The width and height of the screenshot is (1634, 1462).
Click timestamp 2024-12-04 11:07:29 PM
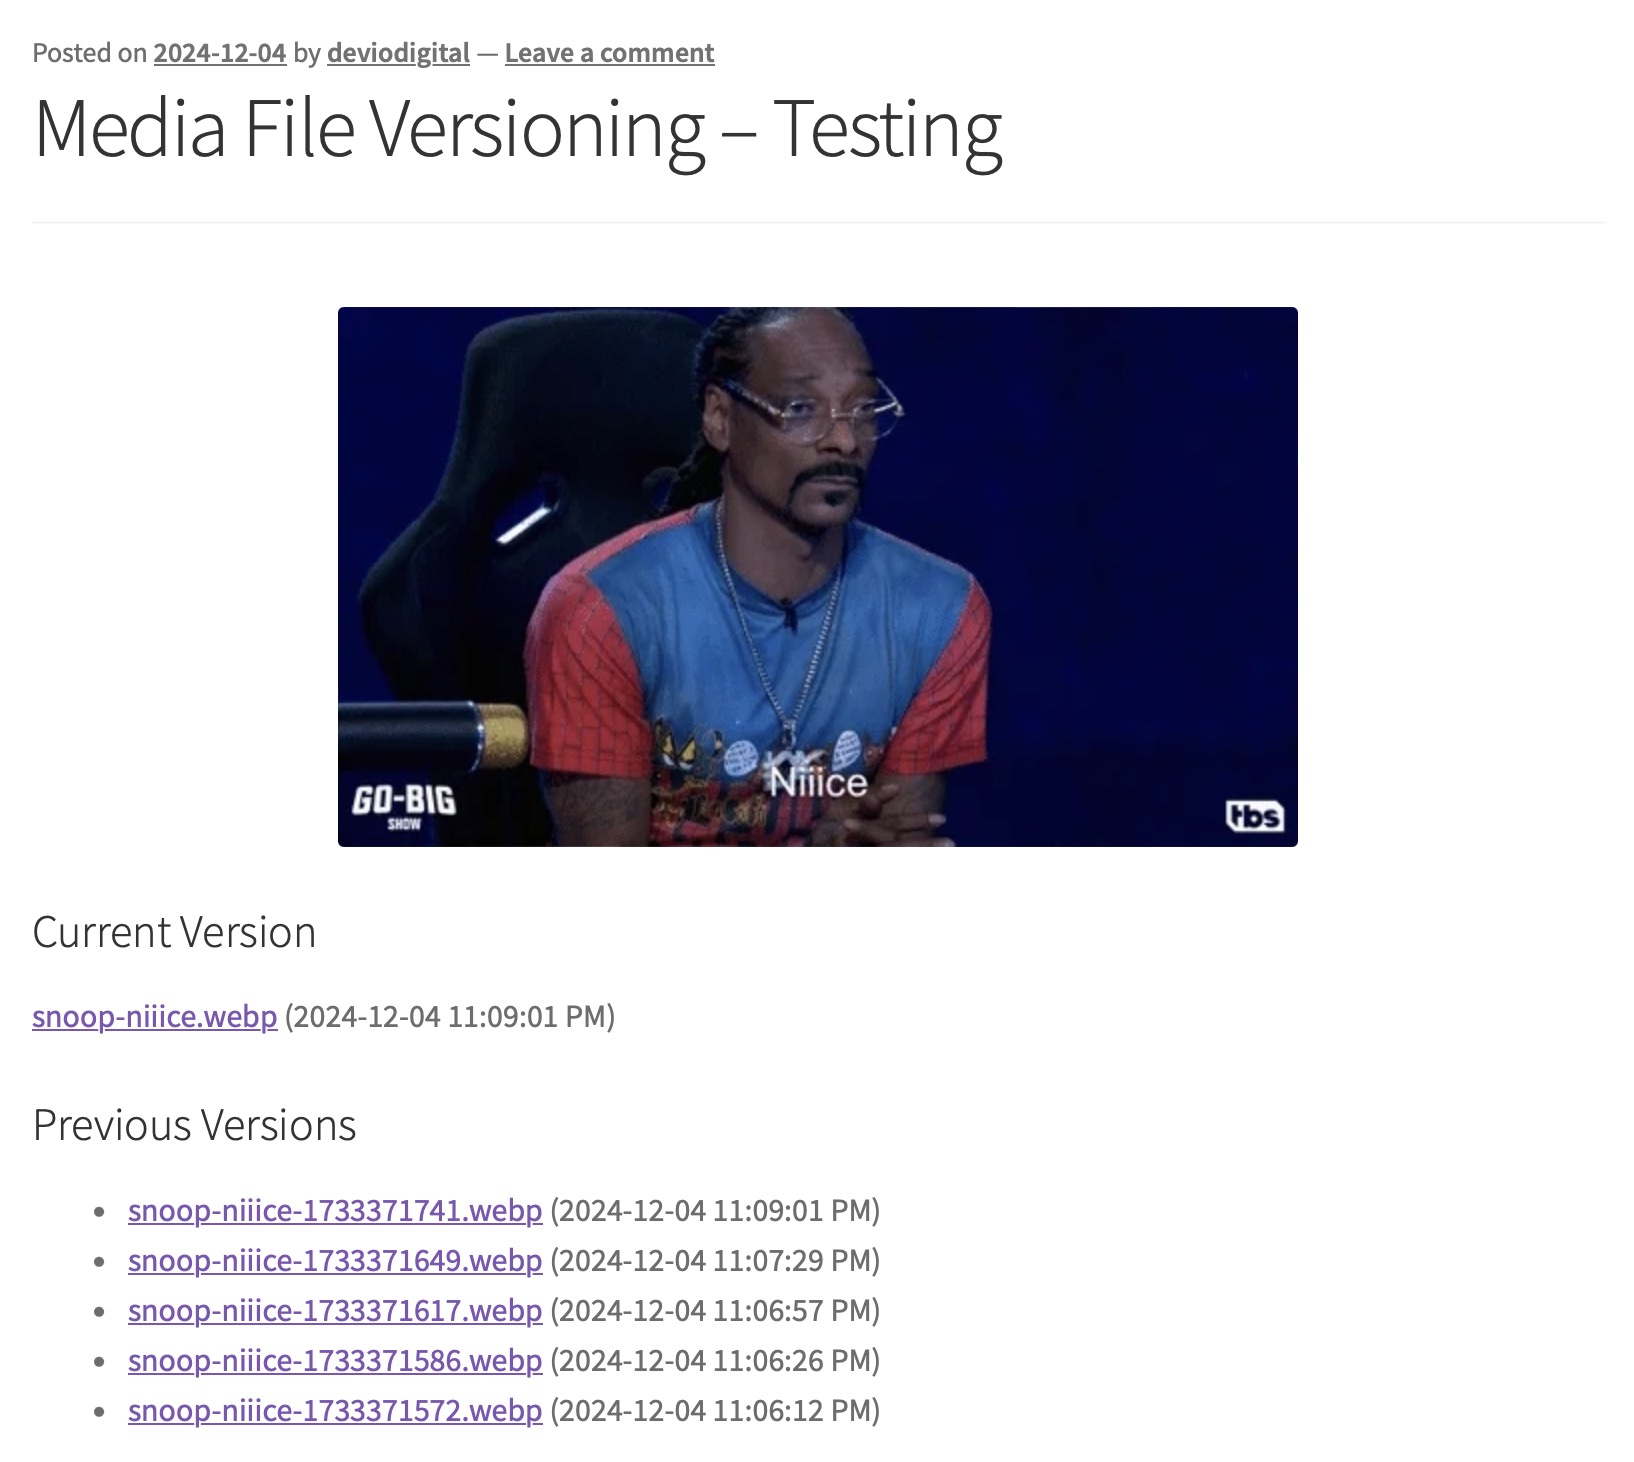pos(715,1260)
